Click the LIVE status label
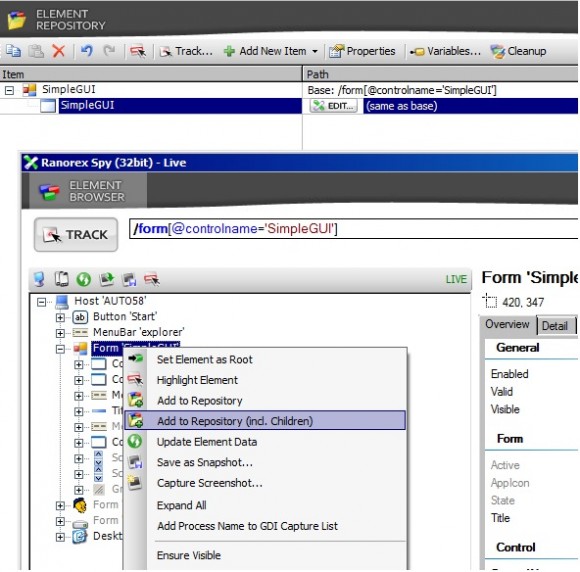The image size is (580, 572). click(456, 279)
